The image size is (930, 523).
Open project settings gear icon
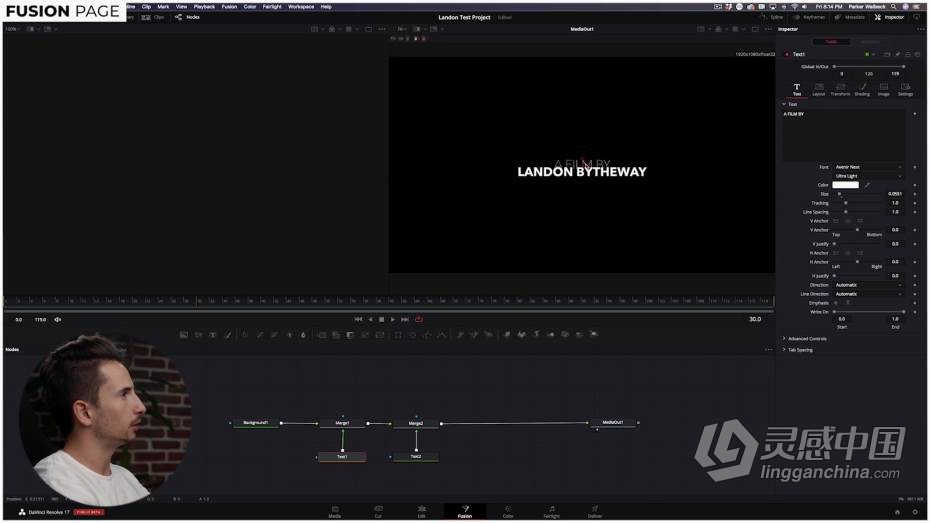click(x=915, y=512)
